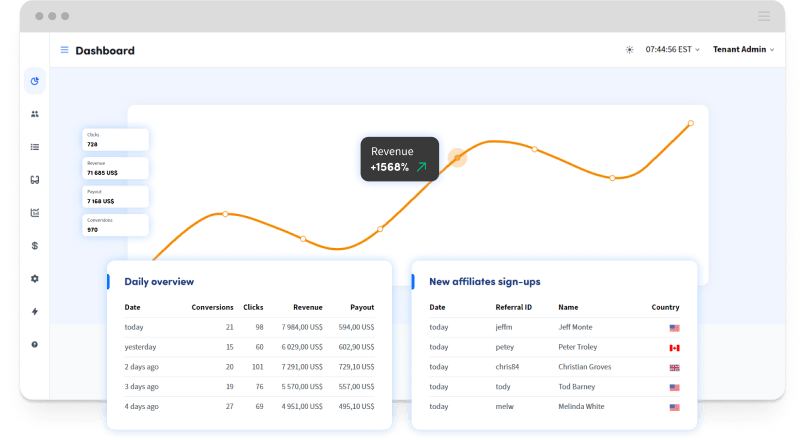This screenshot has width=805, height=440.
Task: Click the UK flag for Christian Groves
Action: (675, 368)
